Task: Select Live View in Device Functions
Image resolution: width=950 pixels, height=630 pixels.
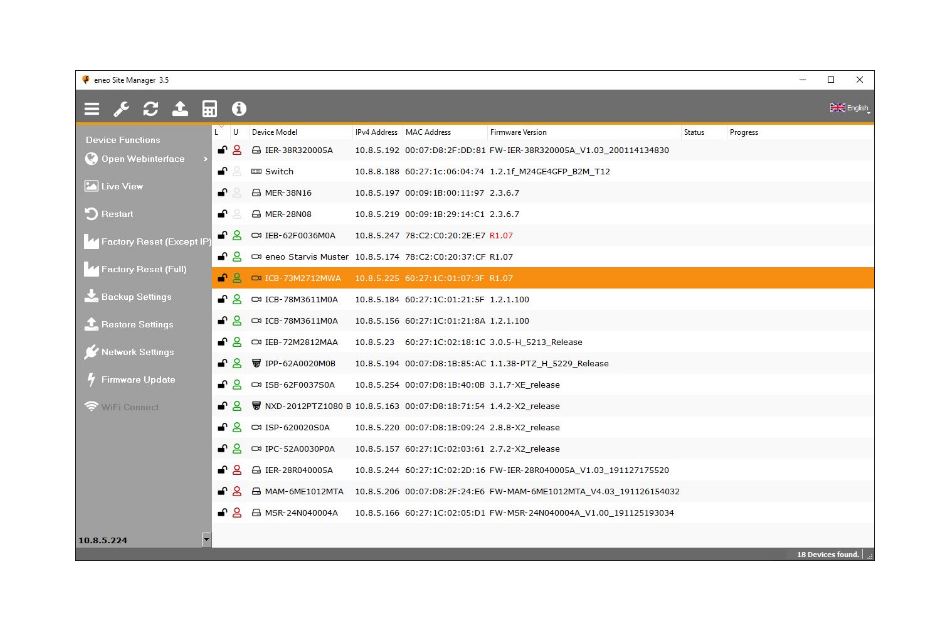Action: 122,187
